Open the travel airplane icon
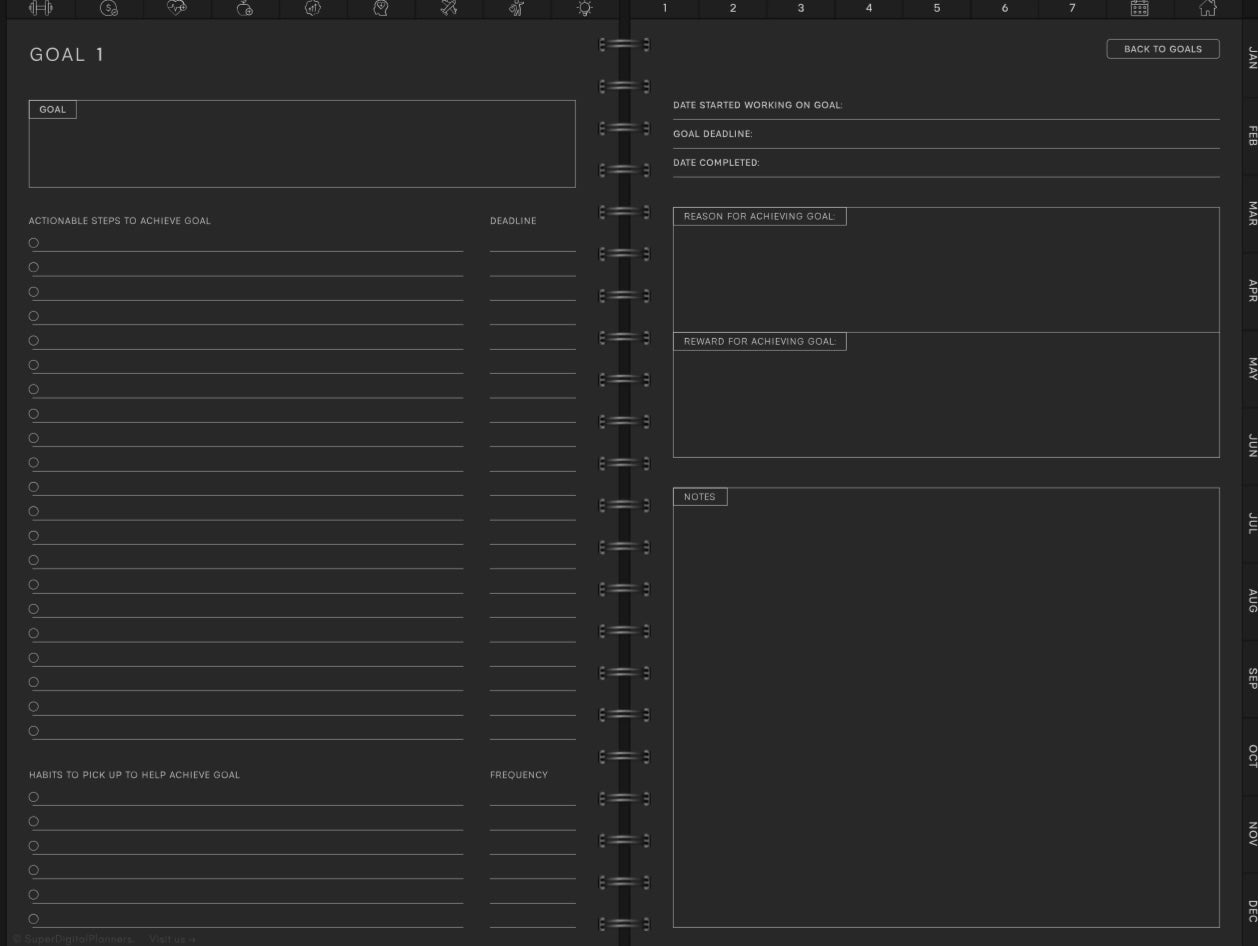The width and height of the screenshot is (1258, 946). tap(449, 8)
